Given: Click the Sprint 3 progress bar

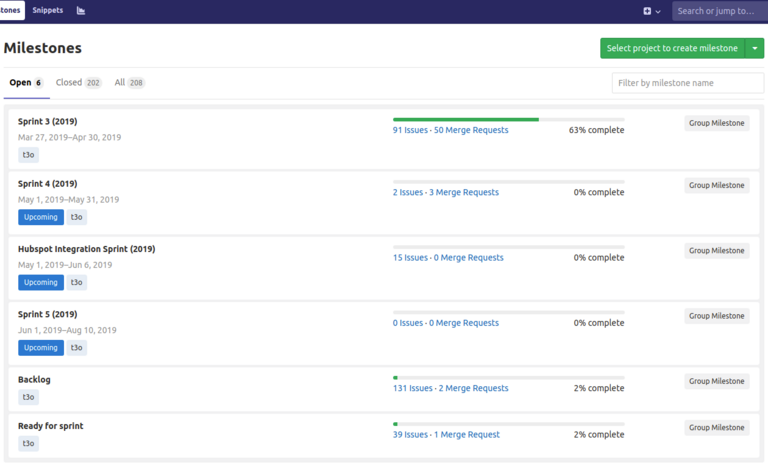Looking at the screenshot, I should 508,119.
